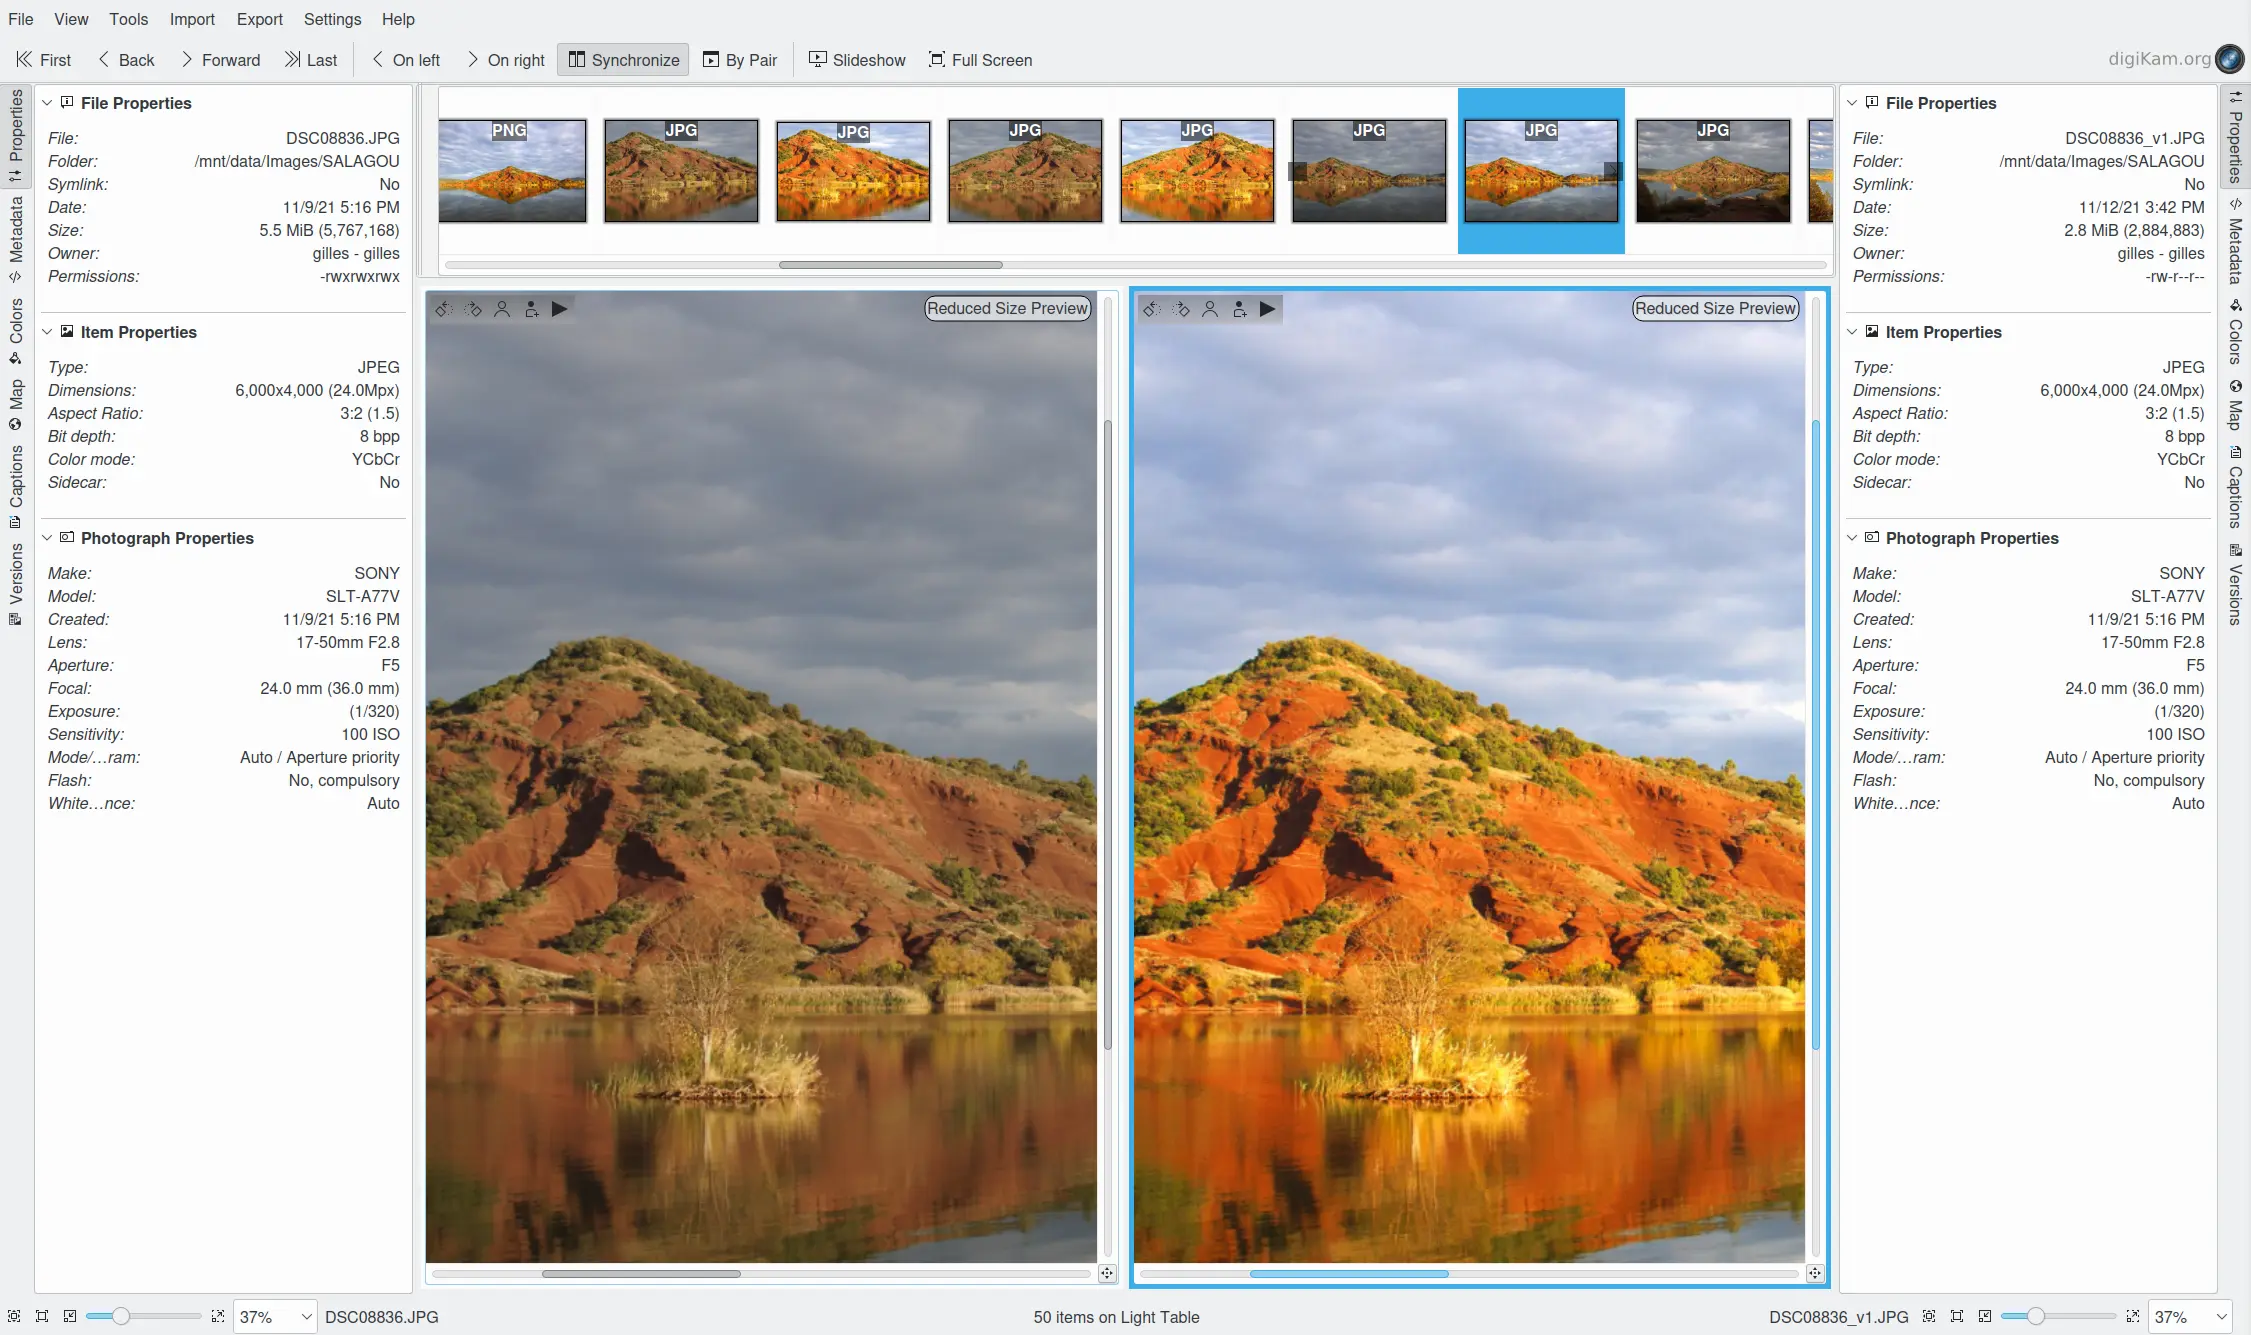Click the show face tags icon in the left pane
2251x1335 pixels.
coord(502,309)
